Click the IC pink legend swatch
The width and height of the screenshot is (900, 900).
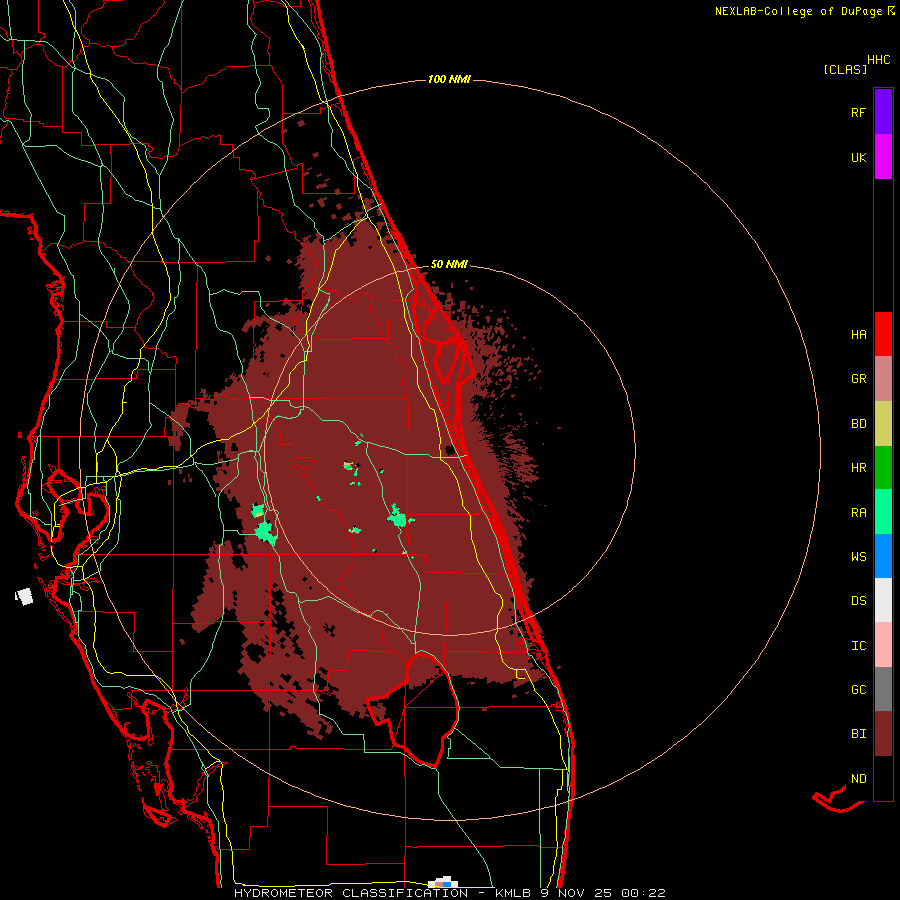coord(883,645)
